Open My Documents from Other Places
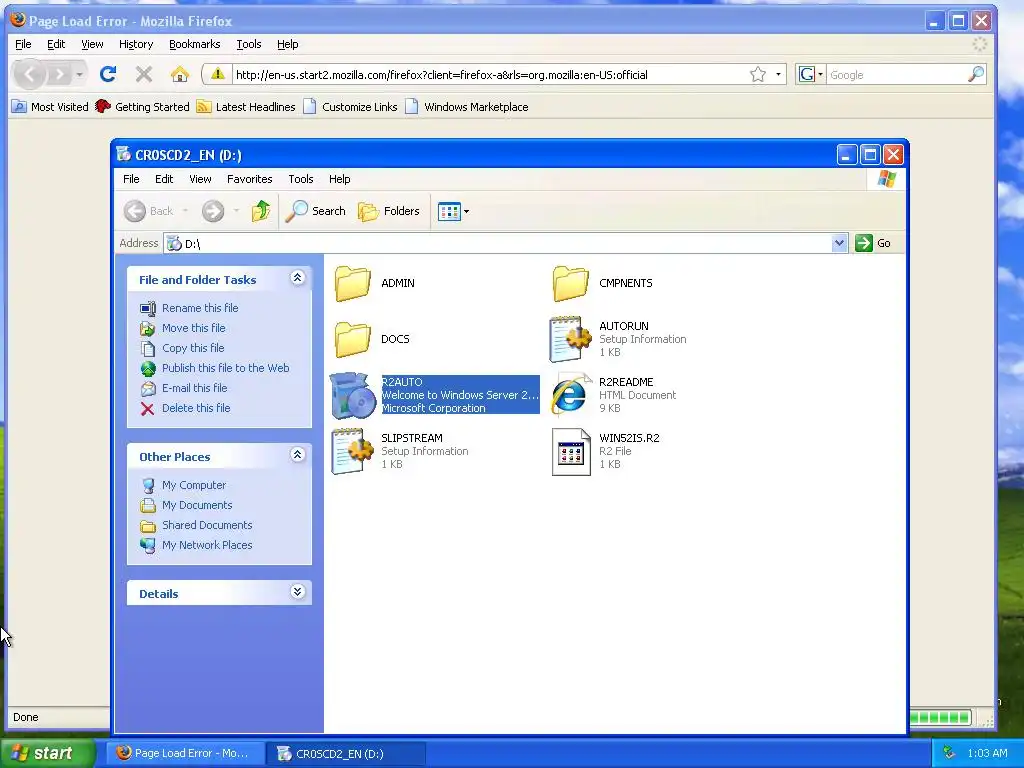 197,505
